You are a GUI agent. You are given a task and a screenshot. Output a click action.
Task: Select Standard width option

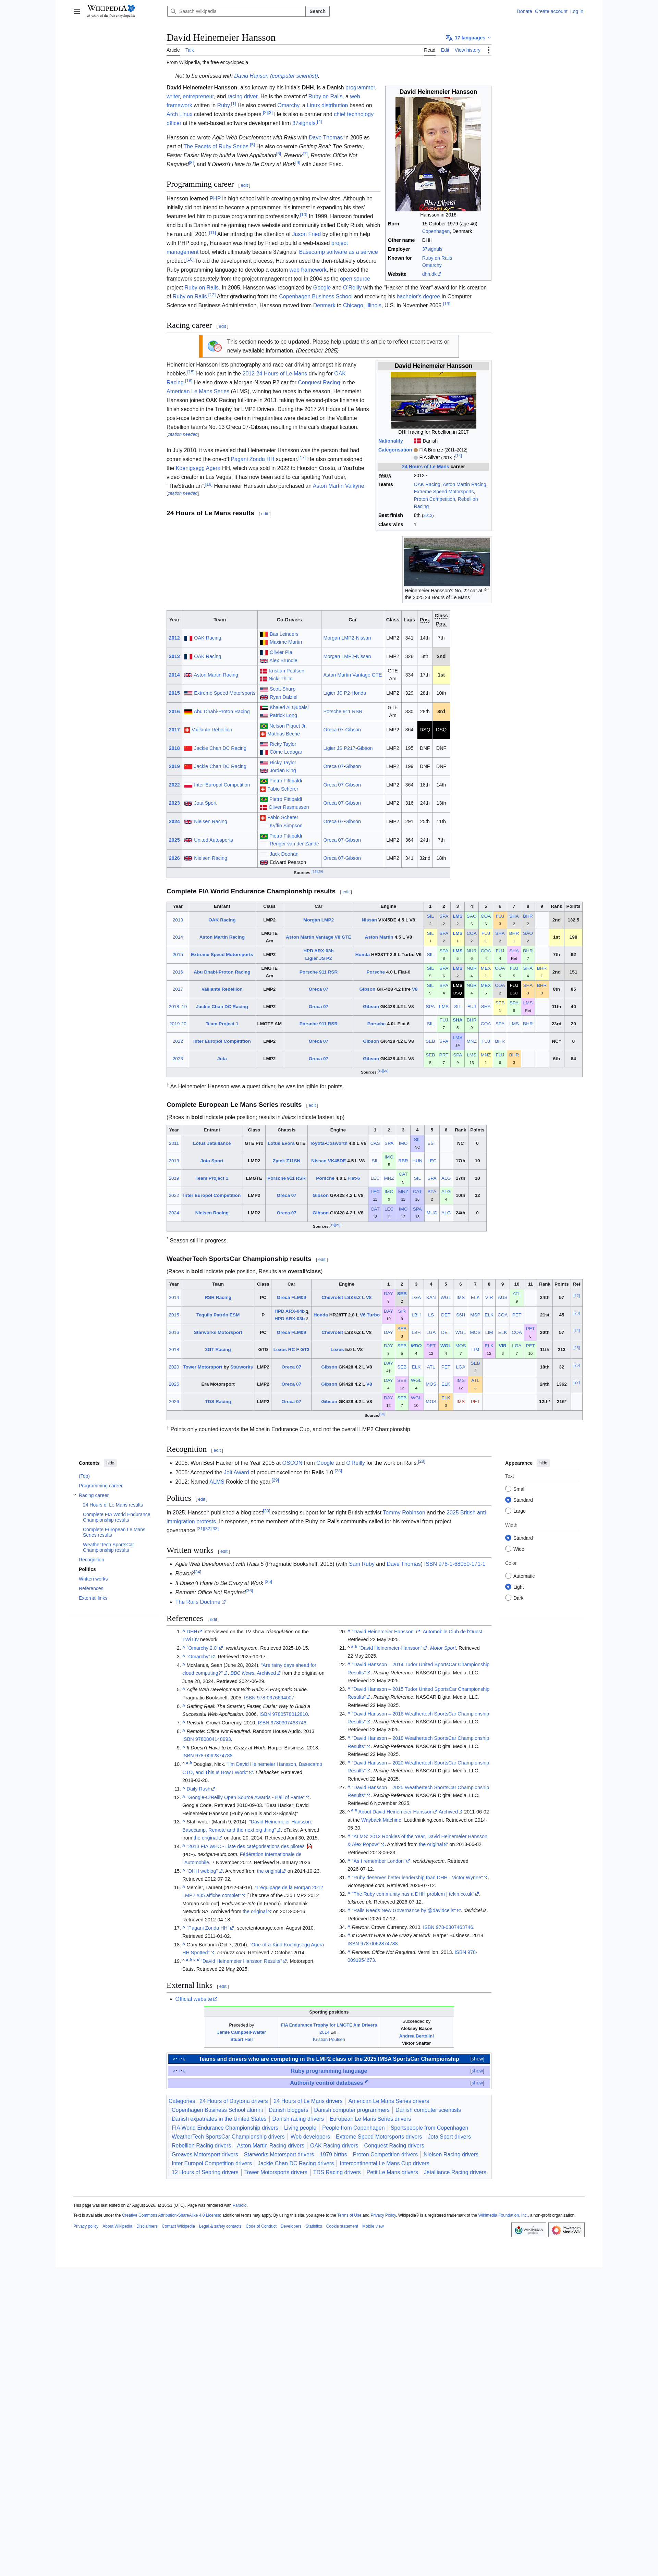click(508, 1538)
